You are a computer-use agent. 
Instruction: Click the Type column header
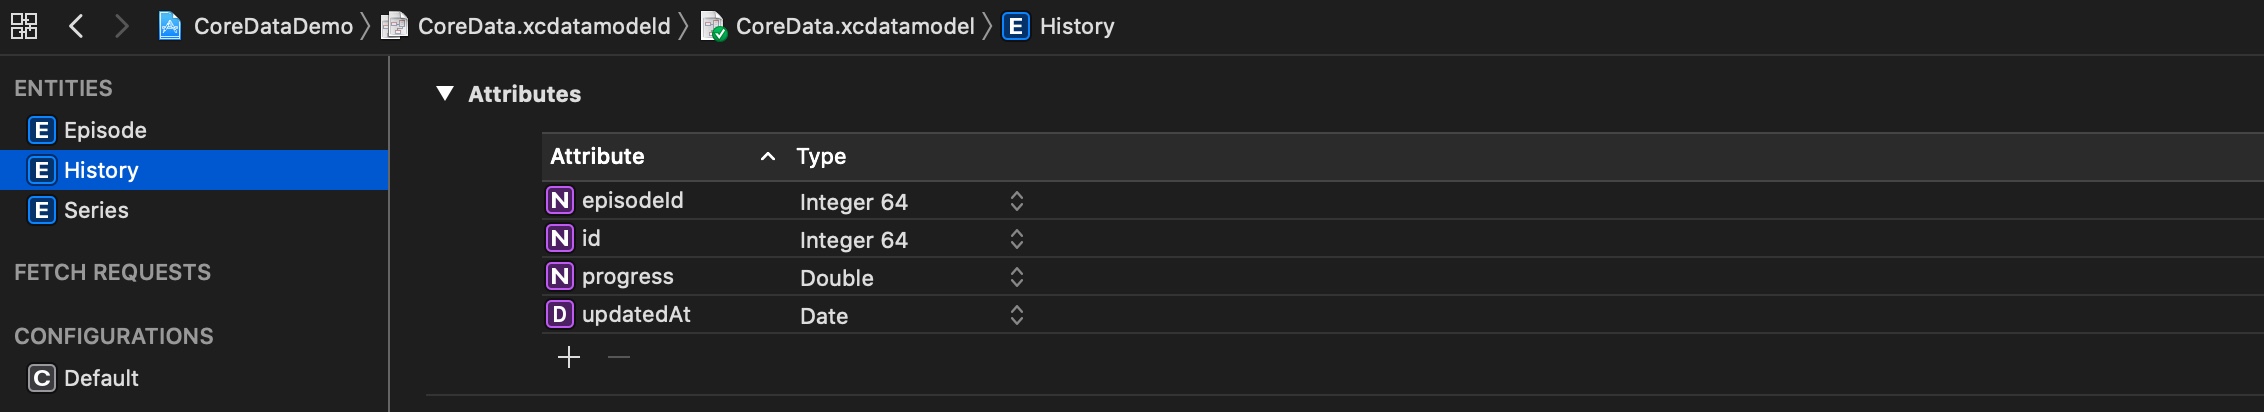tap(821, 156)
